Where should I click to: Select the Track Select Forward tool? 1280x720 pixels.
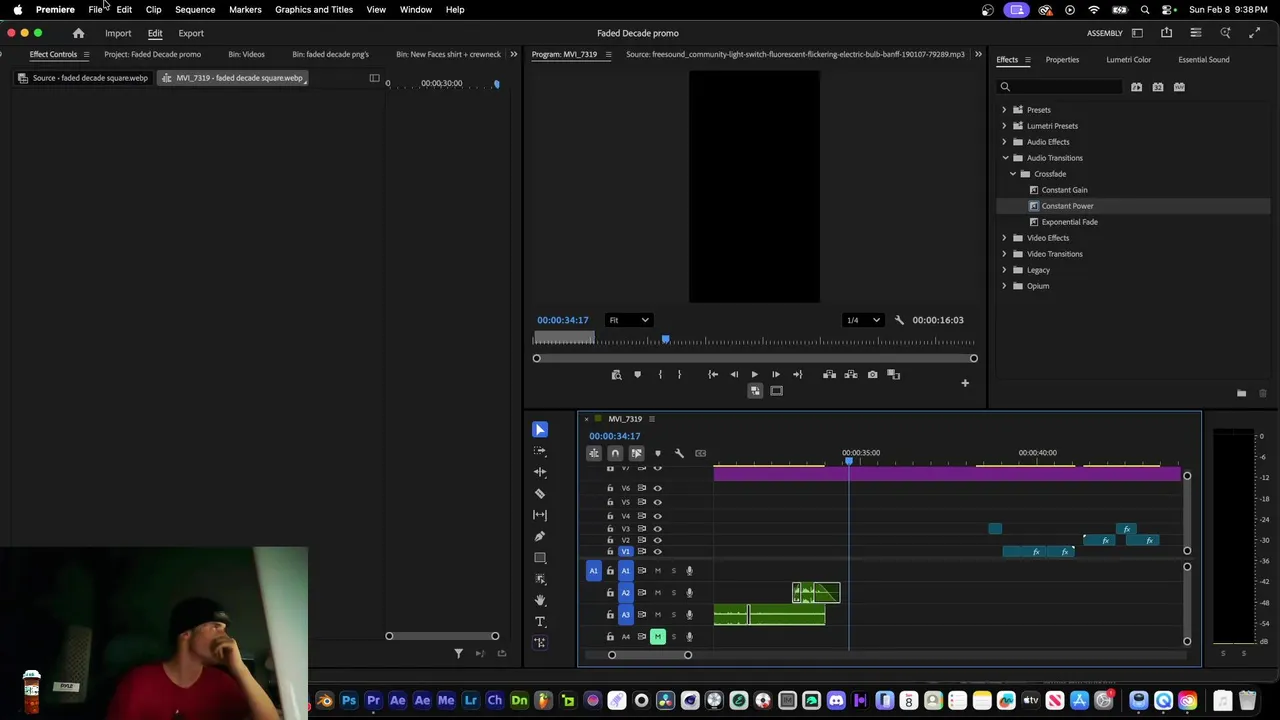click(540, 451)
